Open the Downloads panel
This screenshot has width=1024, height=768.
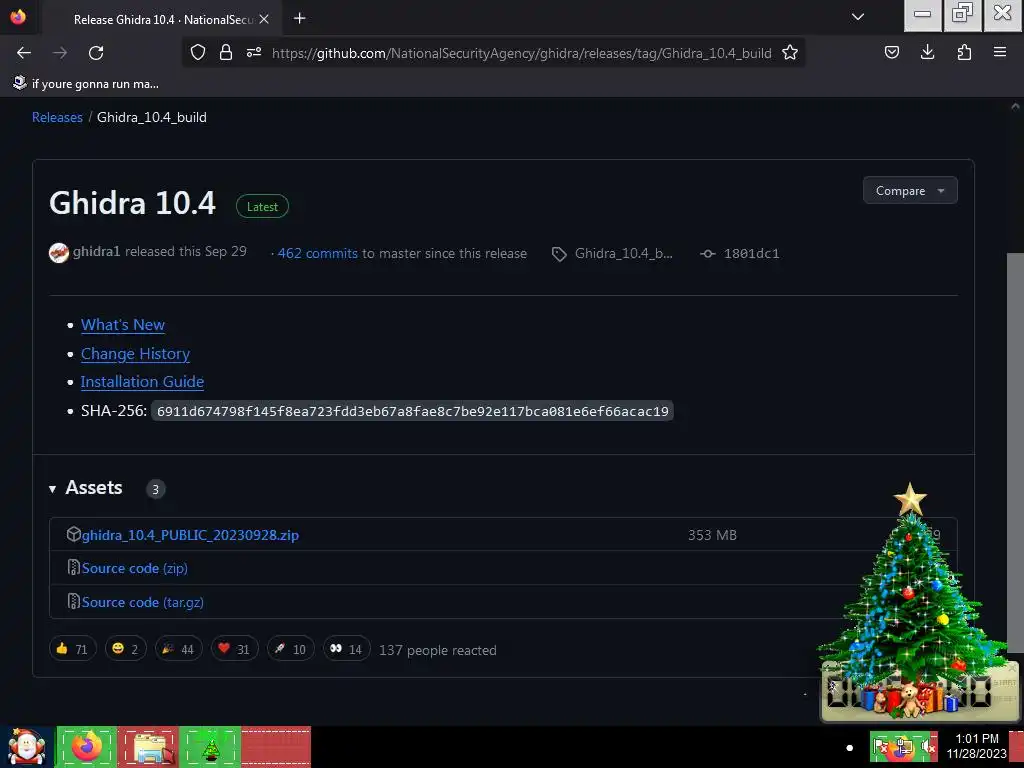[927, 52]
